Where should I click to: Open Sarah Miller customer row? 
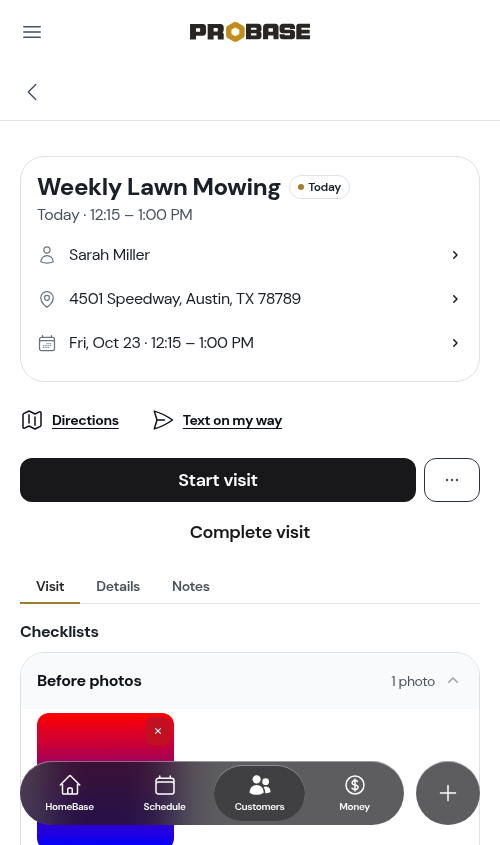click(x=250, y=255)
